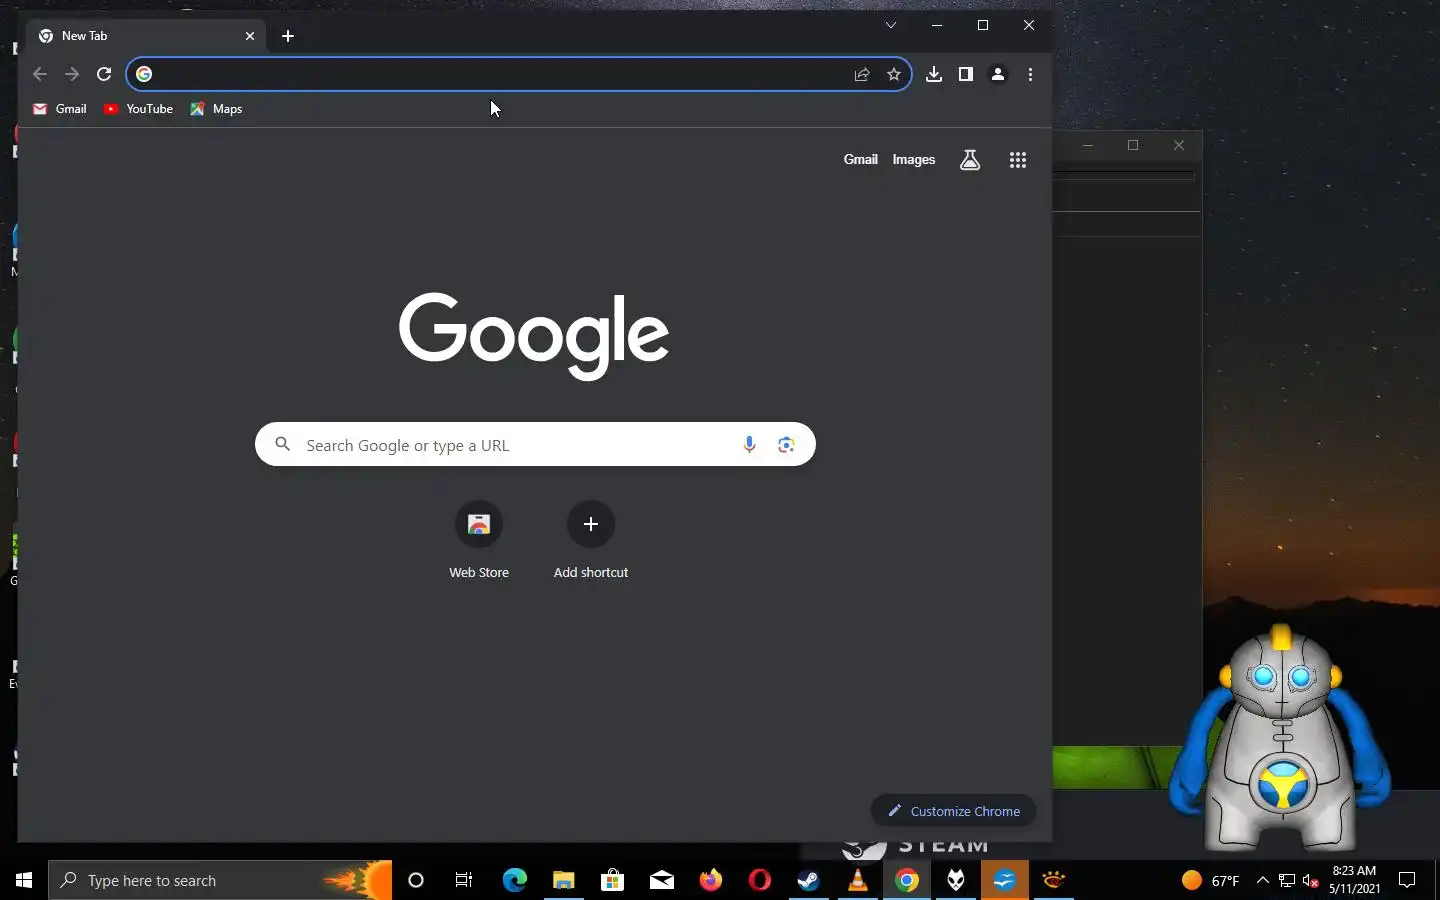Image resolution: width=1440 pixels, height=900 pixels.
Task: Click Chrome icon on taskbar
Action: [x=907, y=880]
